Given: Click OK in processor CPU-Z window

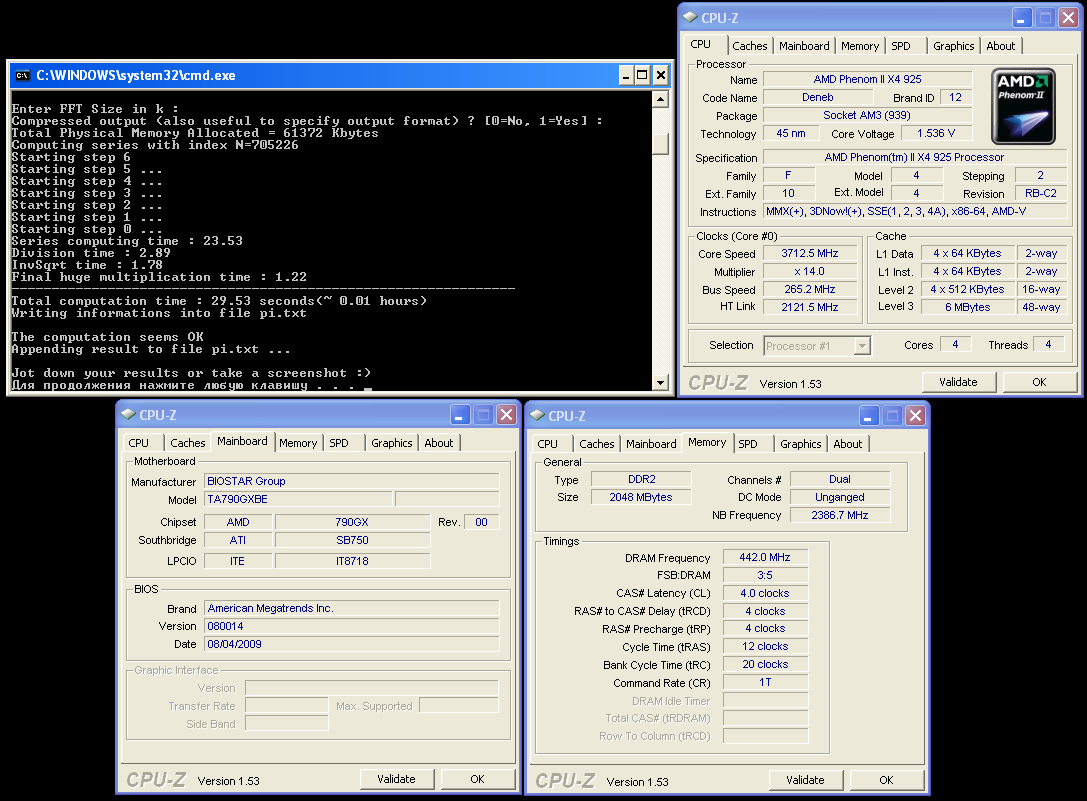Looking at the screenshot, I should coord(1039,382).
